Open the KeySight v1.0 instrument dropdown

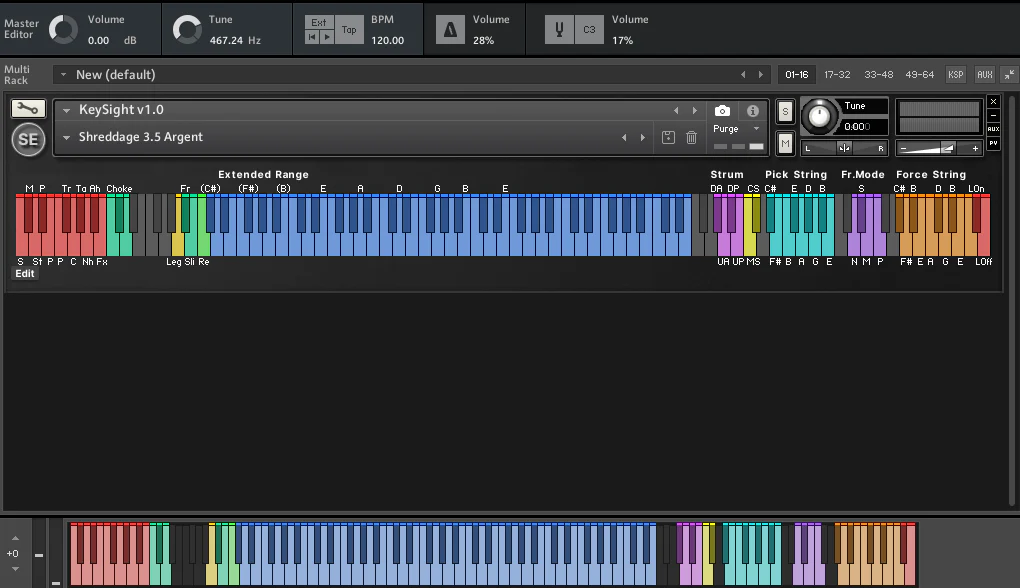tap(66, 111)
